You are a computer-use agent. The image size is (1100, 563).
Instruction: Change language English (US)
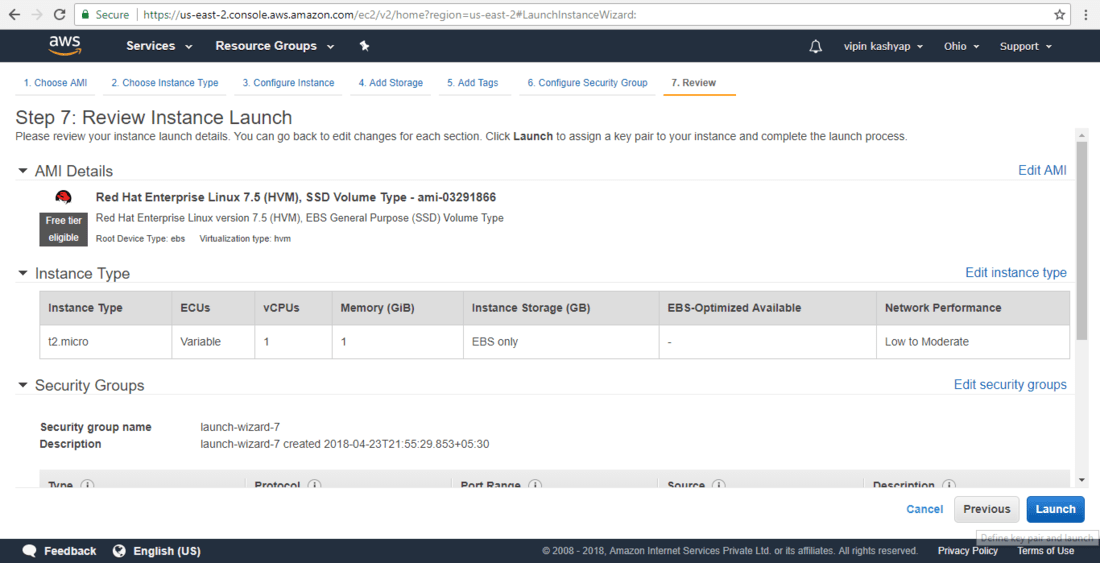click(x=167, y=550)
